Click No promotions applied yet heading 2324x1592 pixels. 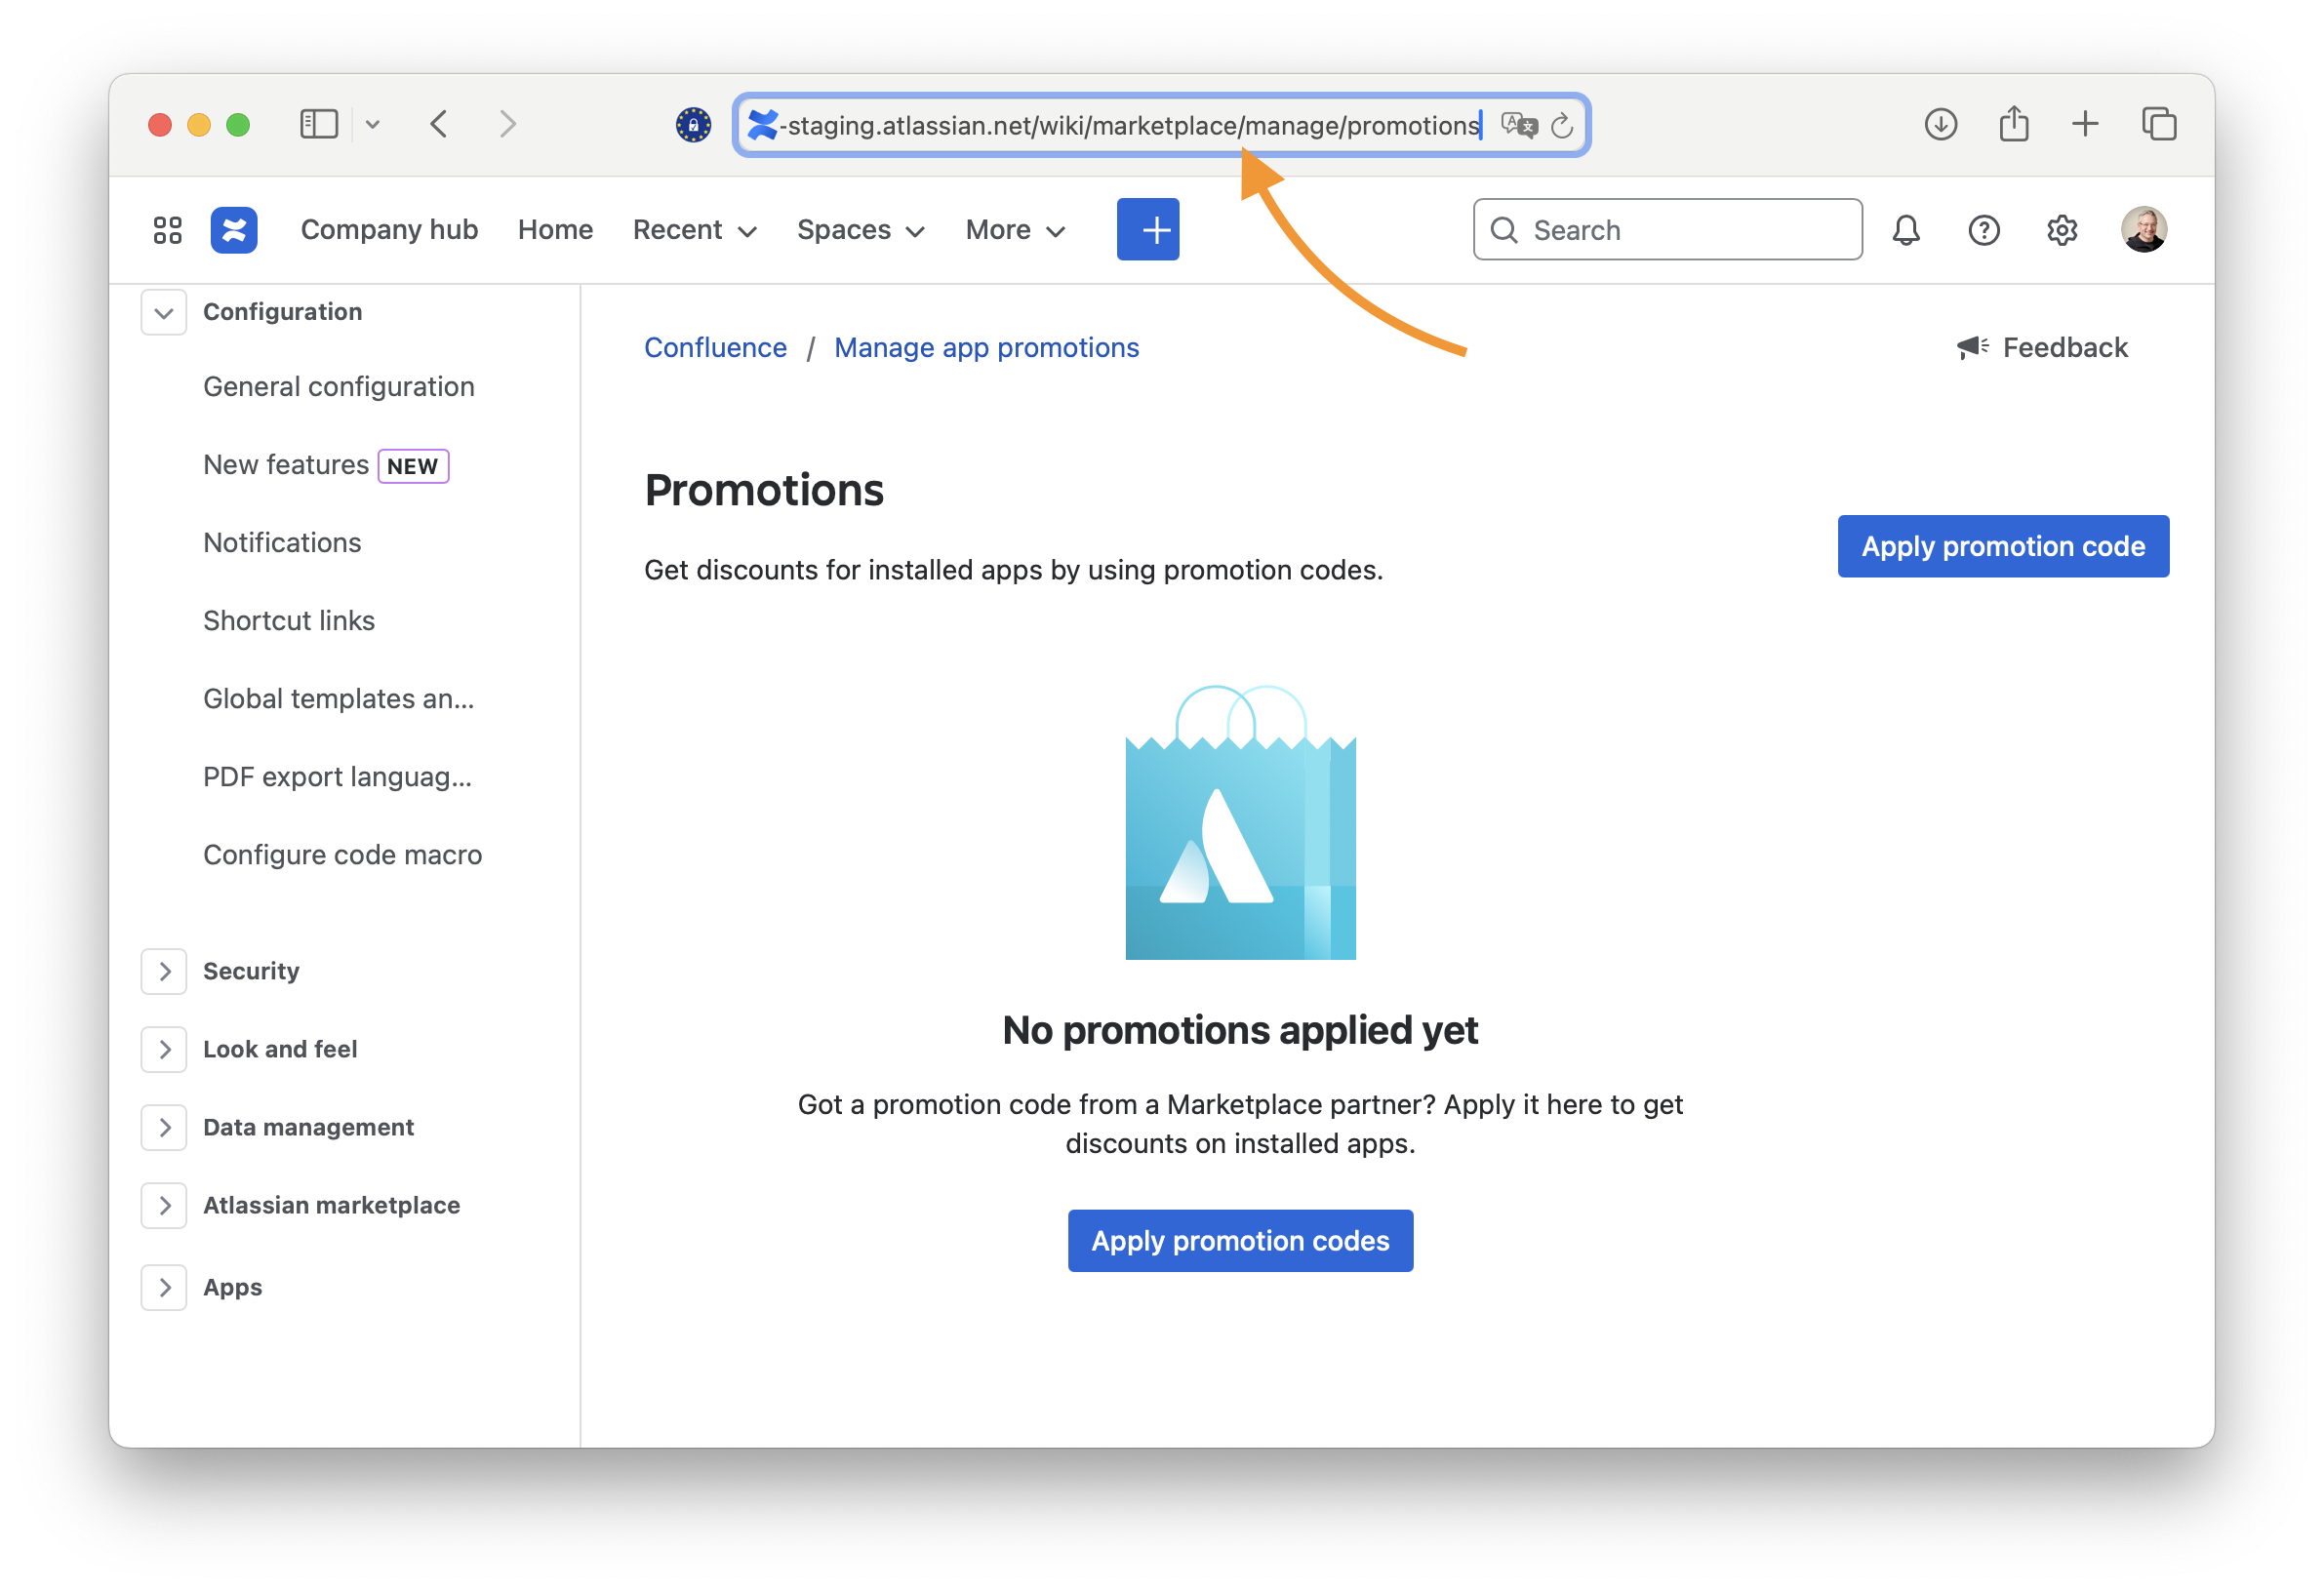click(x=1240, y=1030)
